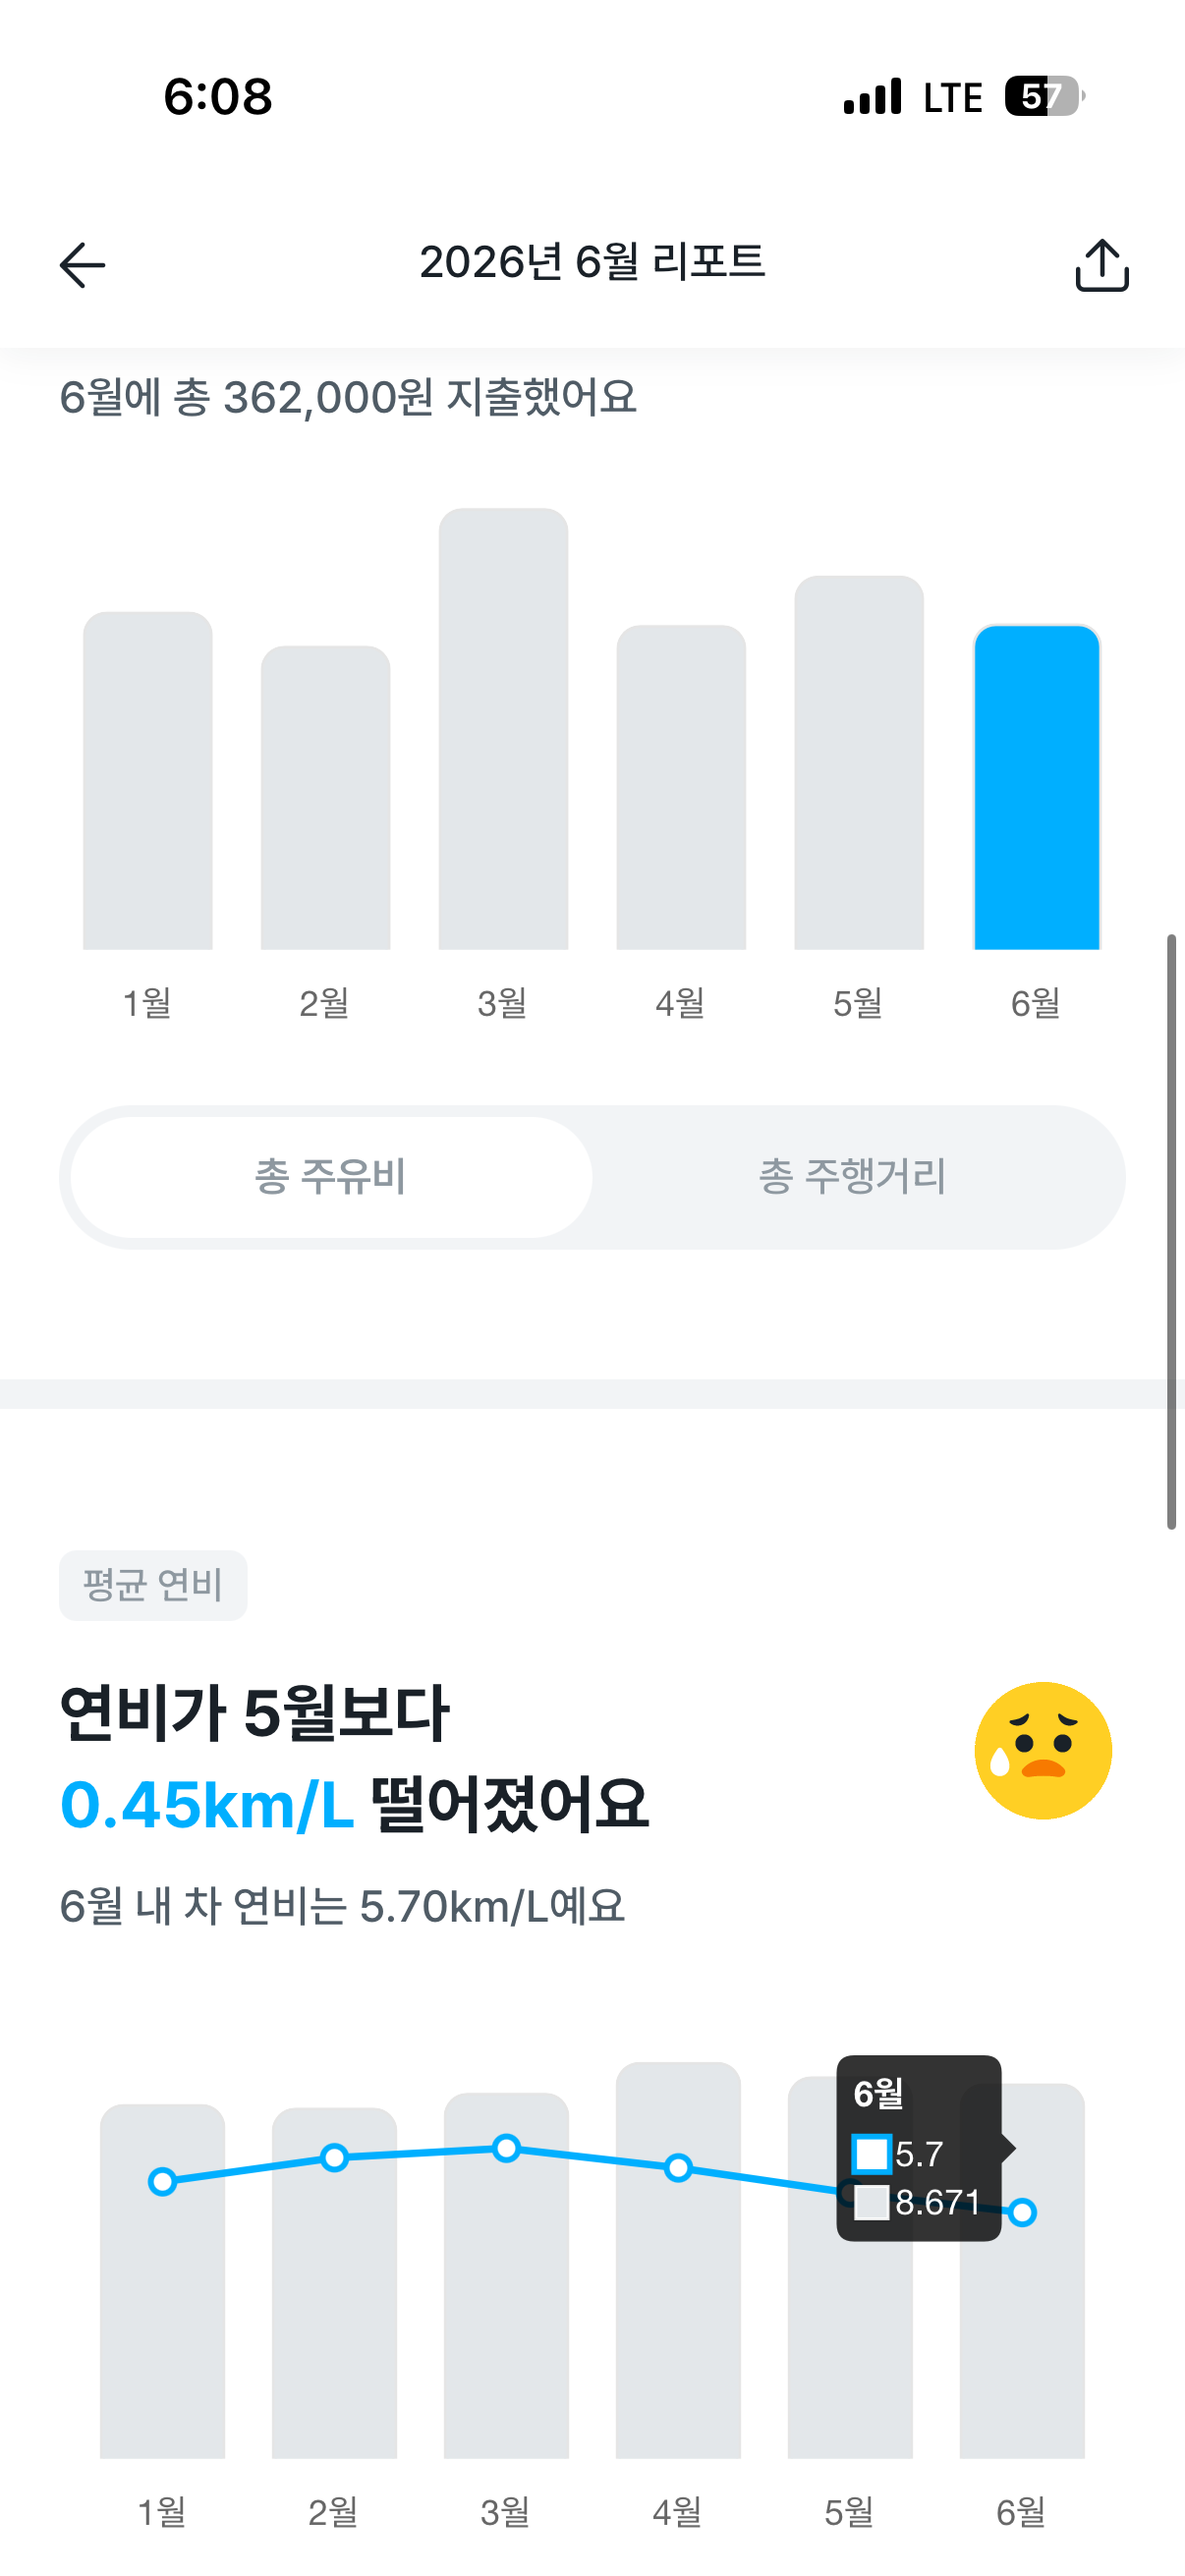The height and width of the screenshot is (2576, 1185).
Task: Switch to 총 주행거리 segment
Action: (853, 1176)
